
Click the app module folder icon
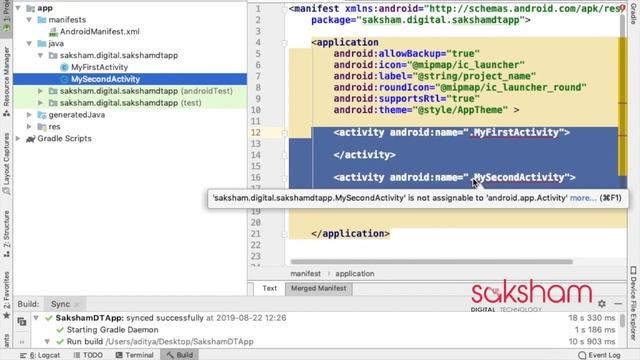[31, 8]
